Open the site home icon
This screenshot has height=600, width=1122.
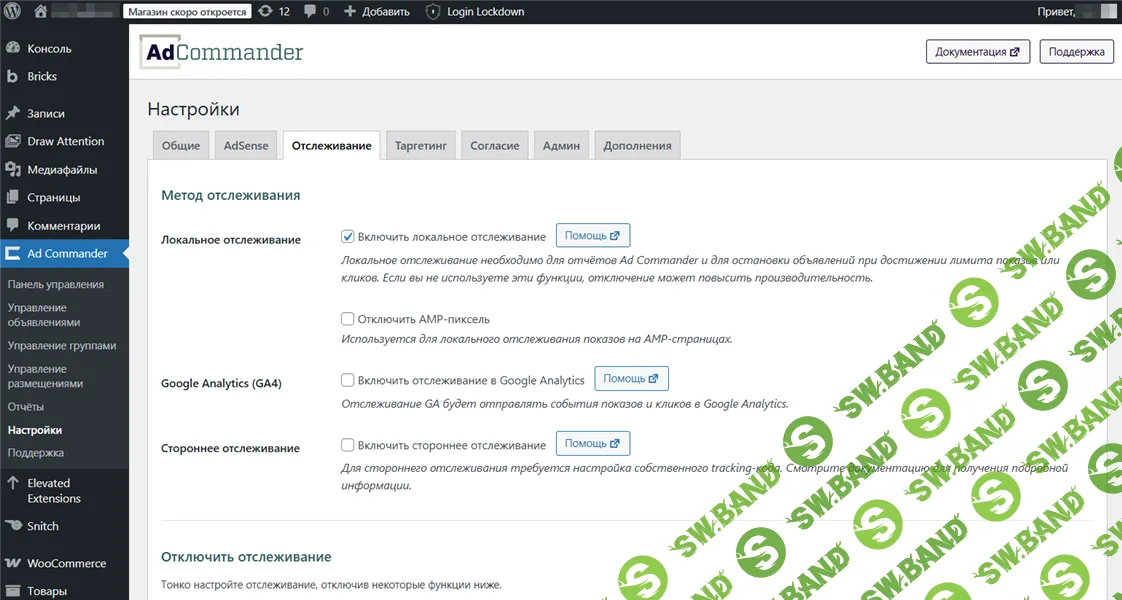pyautogui.click(x=41, y=12)
